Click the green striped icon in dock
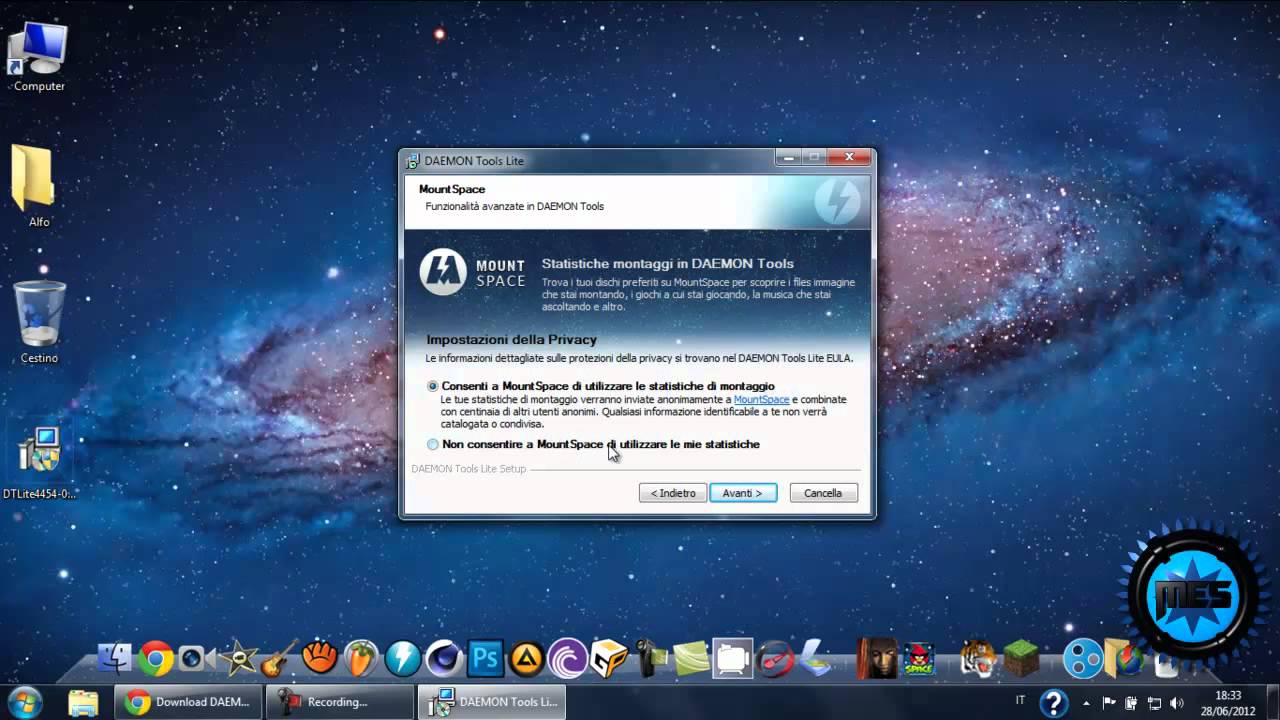This screenshot has height=720, width=1280. [x=691, y=657]
